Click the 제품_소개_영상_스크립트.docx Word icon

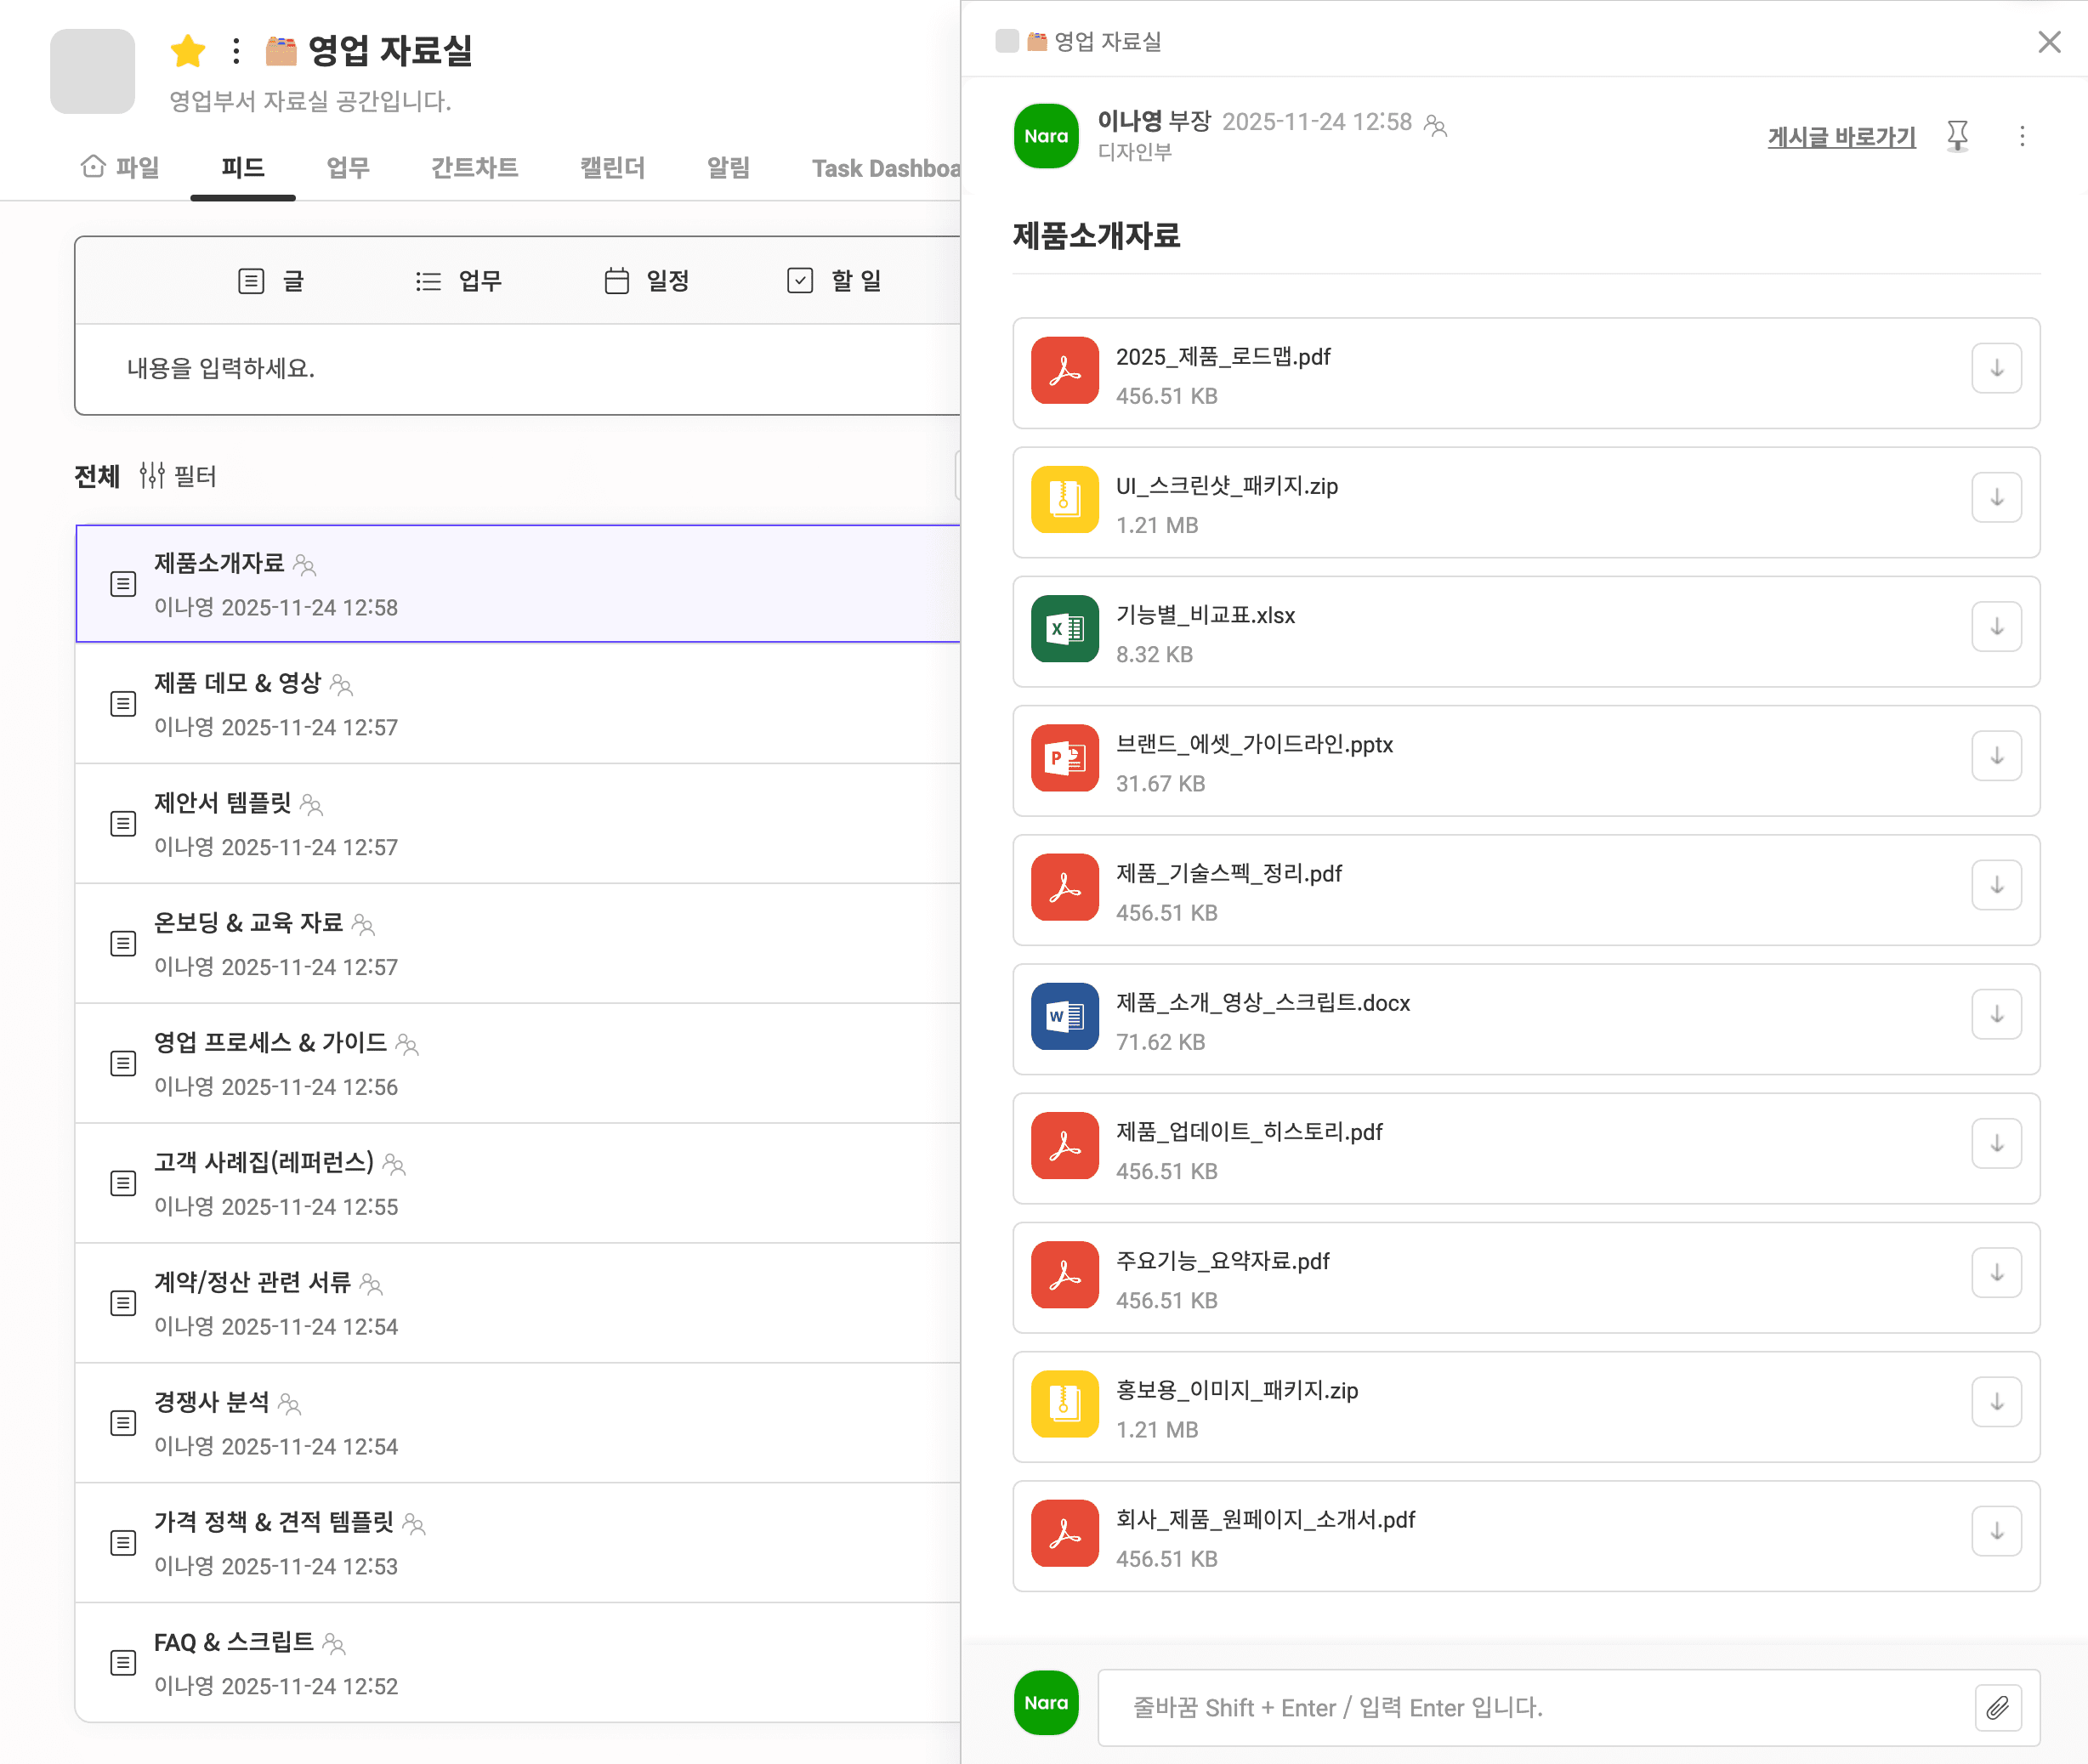(1065, 1016)
